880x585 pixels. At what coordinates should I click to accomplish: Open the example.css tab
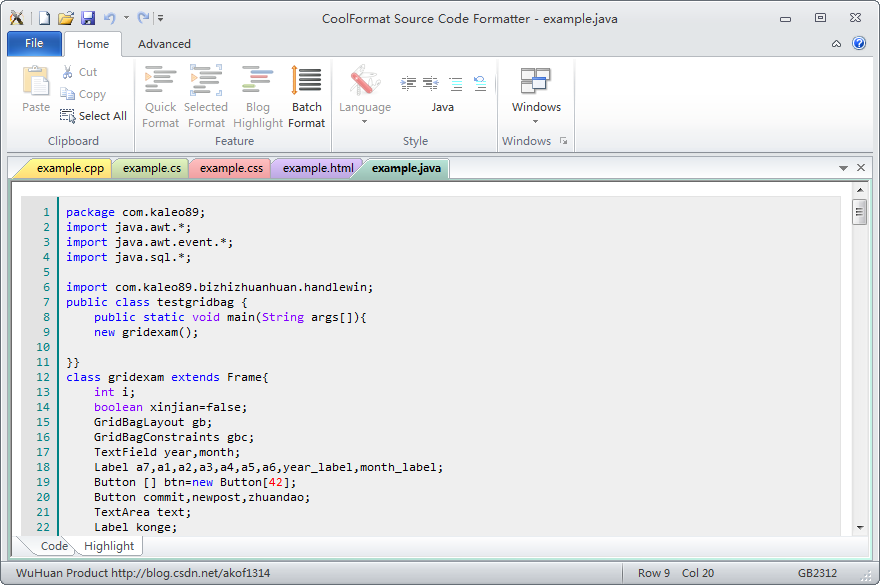(229, 168)
